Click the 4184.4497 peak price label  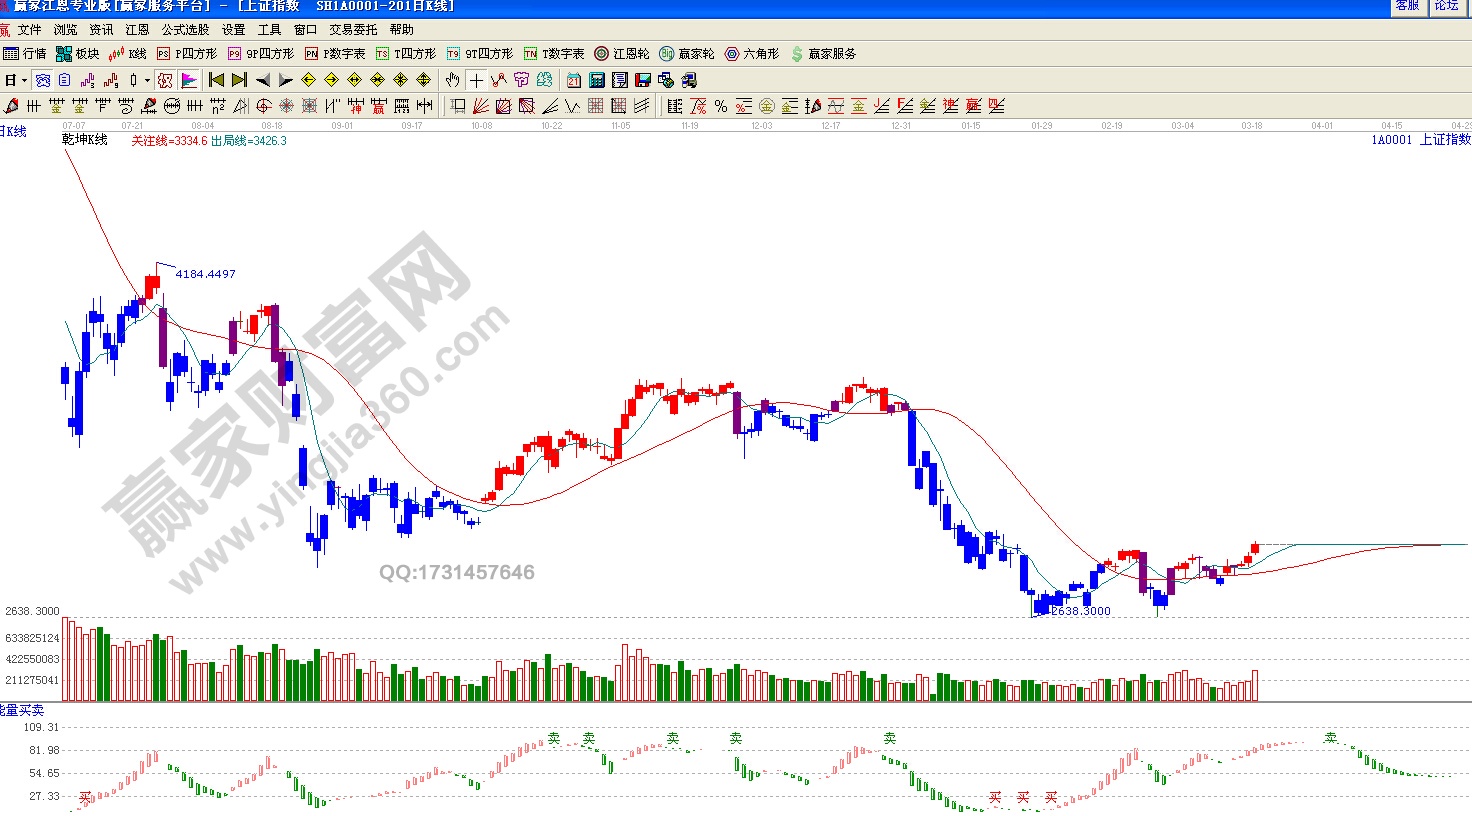tap(205, 274)
